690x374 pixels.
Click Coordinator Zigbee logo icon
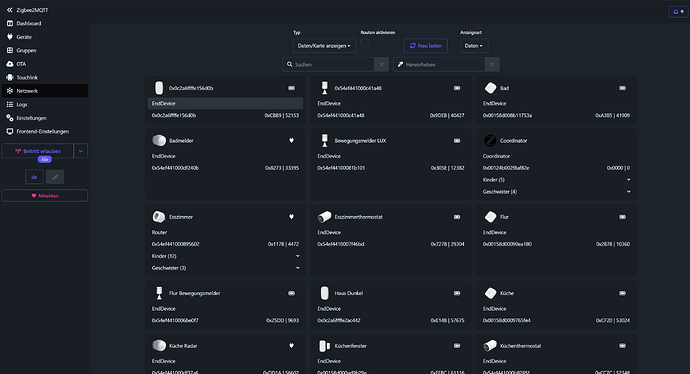[x=490, y=140]
